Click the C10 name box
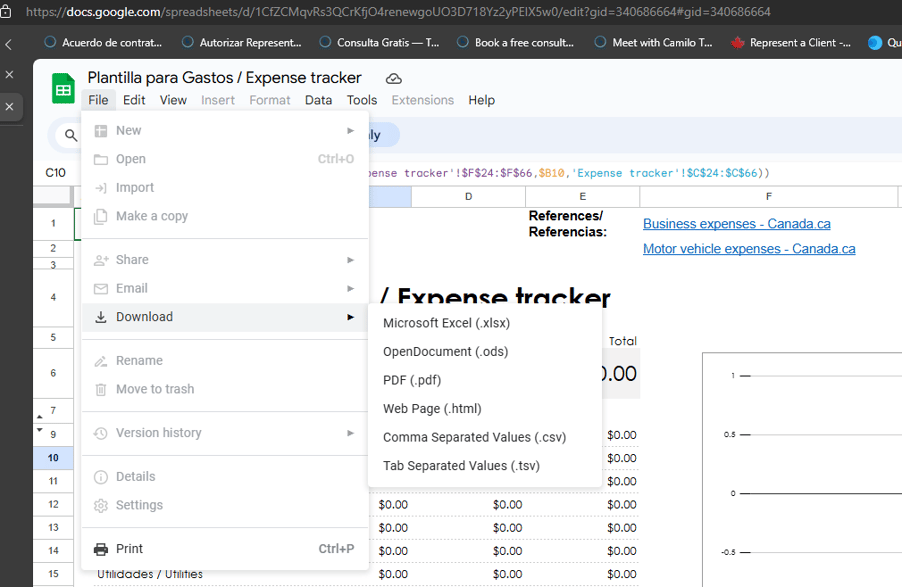Screen dimensions: 902x587 tap(56, 173)
